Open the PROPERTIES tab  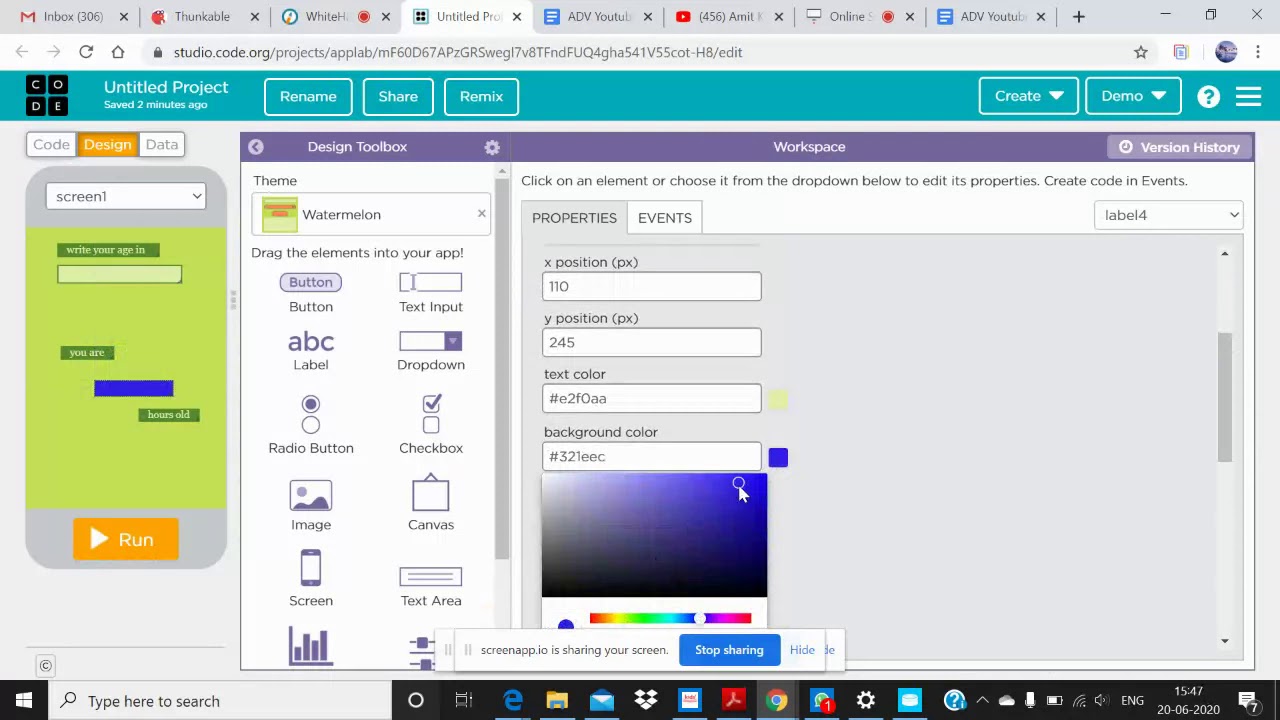pos(574,218)
